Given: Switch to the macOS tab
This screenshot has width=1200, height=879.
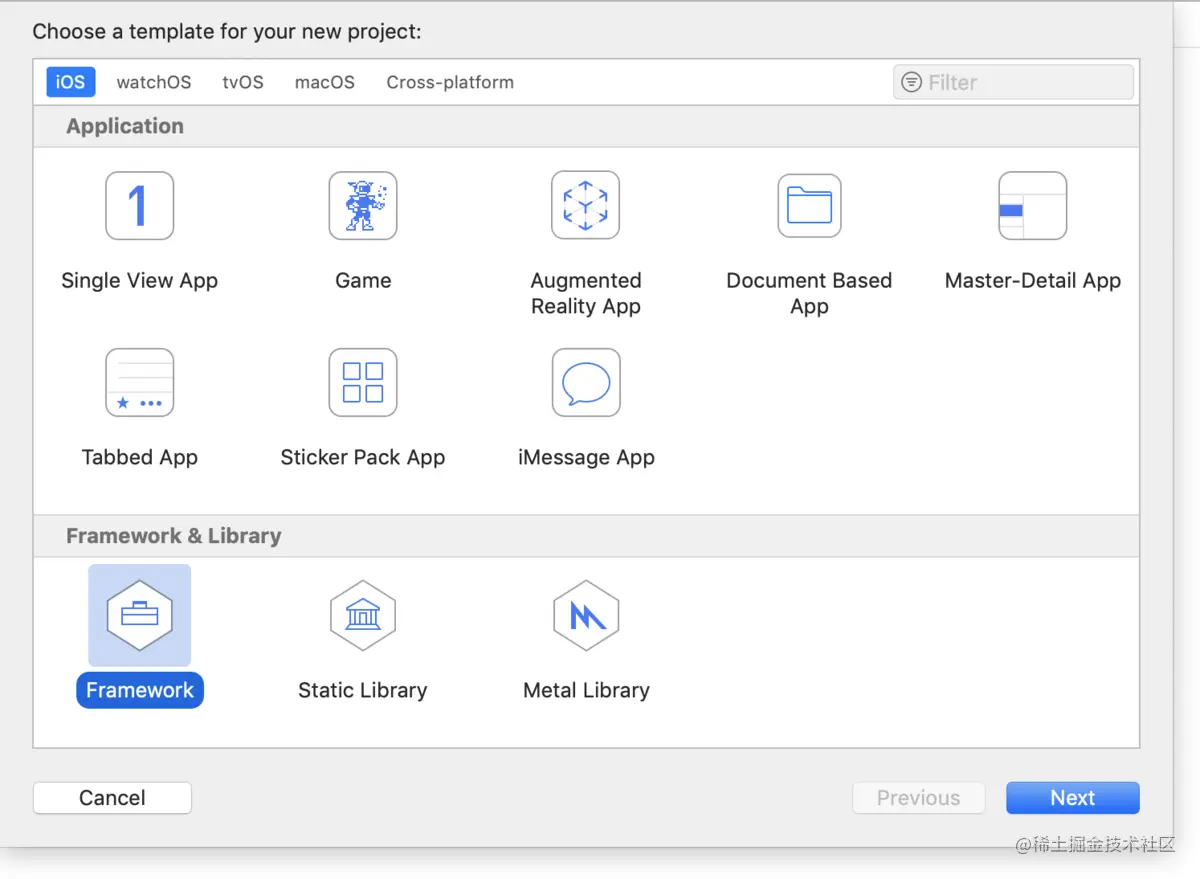Looking at the screenshot, I should (325, 82).
